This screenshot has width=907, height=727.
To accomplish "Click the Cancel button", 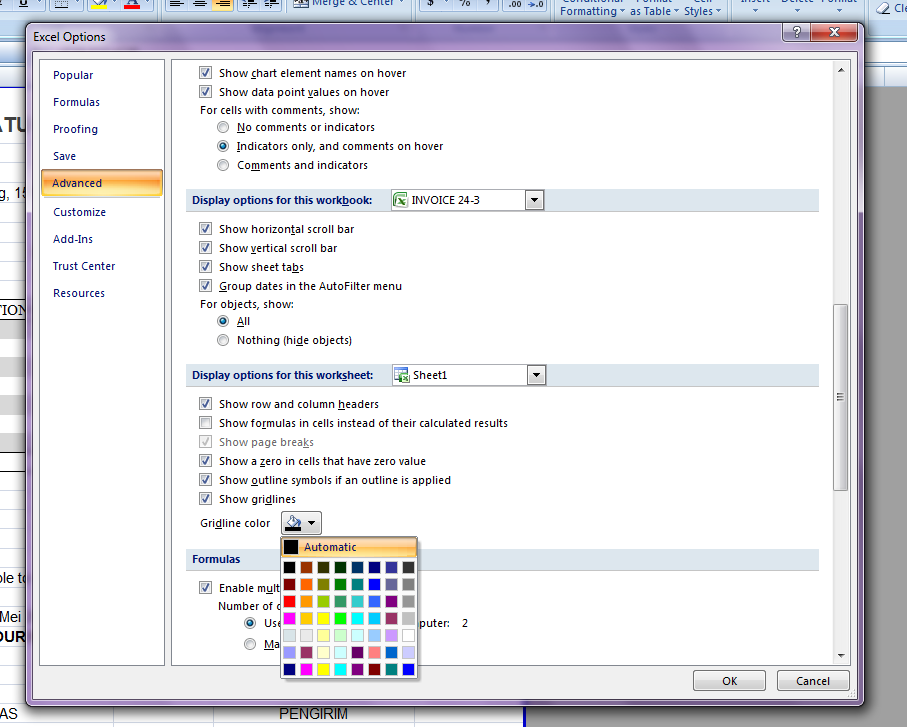I will coord(813,681).
